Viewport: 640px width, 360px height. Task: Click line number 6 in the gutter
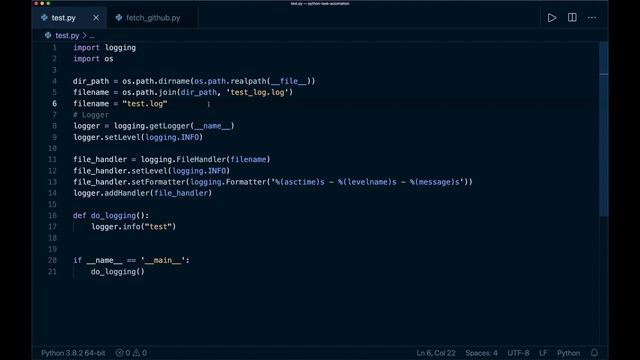(54, 104)
